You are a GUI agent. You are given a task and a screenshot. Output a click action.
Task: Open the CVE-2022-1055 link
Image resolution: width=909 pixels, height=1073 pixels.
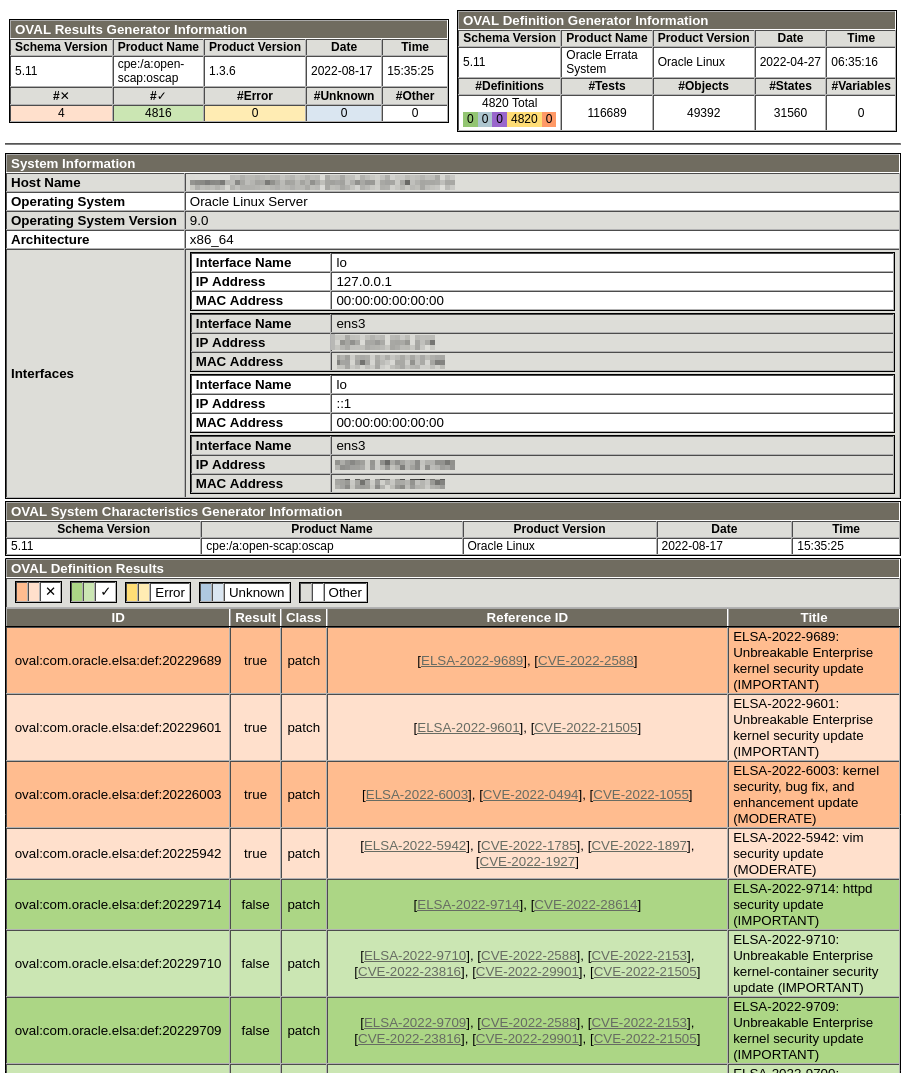click(x=641, y=795)
